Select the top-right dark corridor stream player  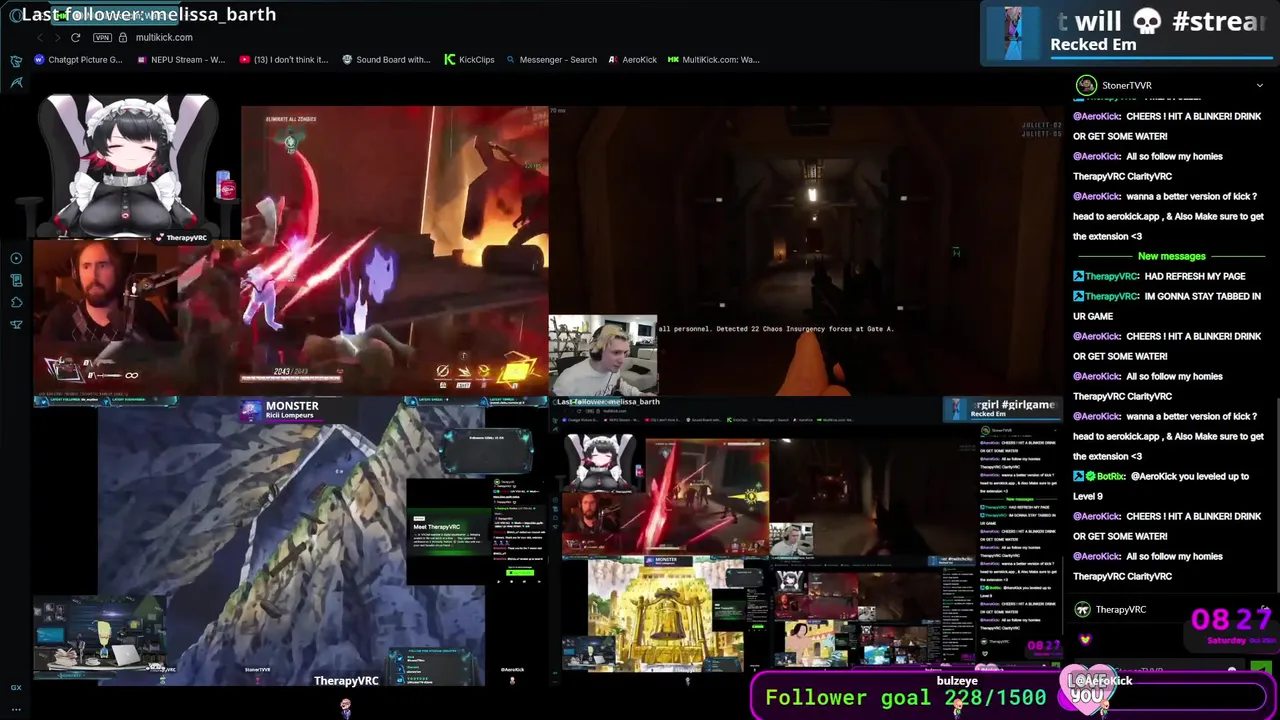pyautogui.click(x=806, y=250)
